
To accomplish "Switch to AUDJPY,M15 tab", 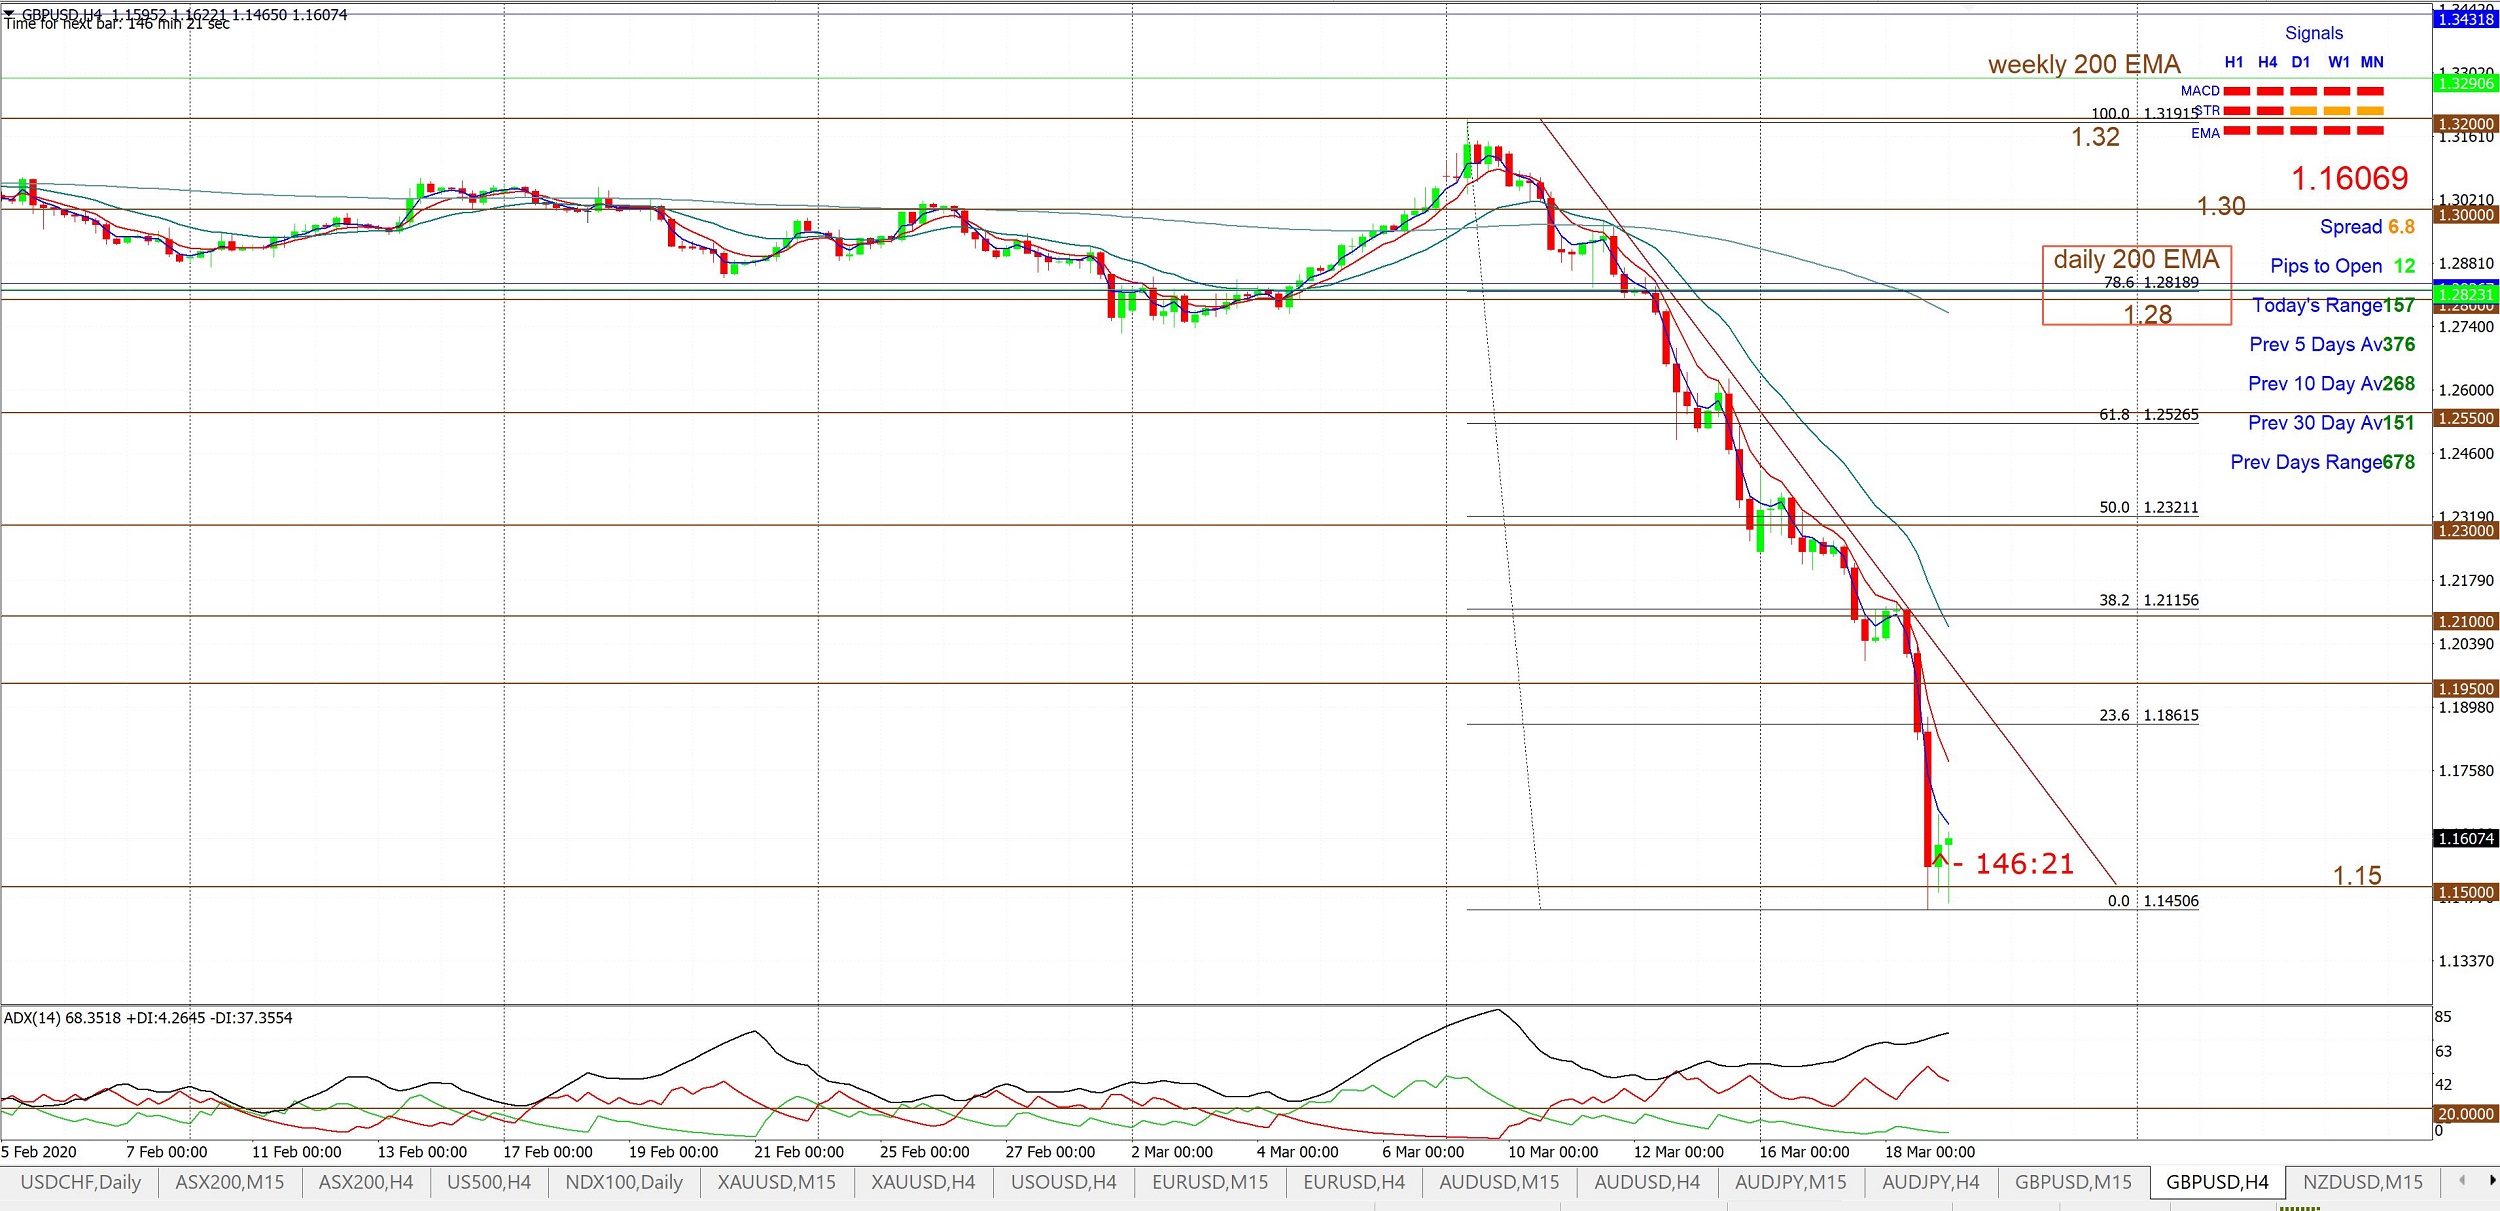I will pyautogui.click(x=1791, y=1182).
